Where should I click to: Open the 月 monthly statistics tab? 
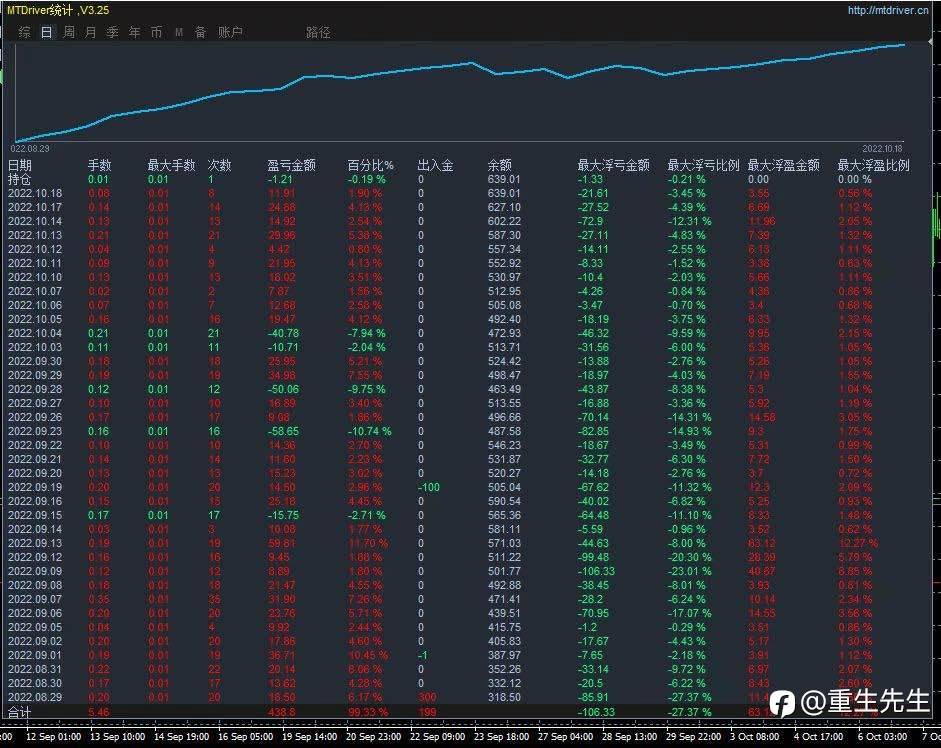[91, 32]
